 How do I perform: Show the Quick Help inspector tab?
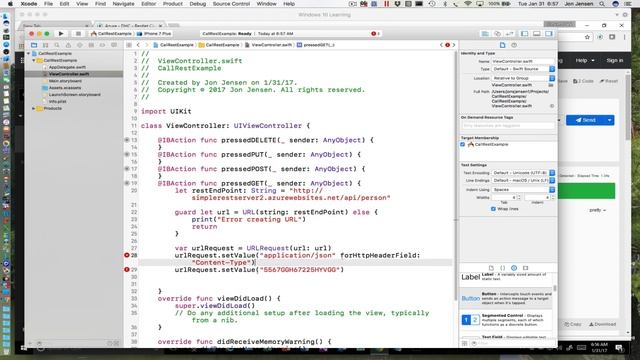(514, 45)
